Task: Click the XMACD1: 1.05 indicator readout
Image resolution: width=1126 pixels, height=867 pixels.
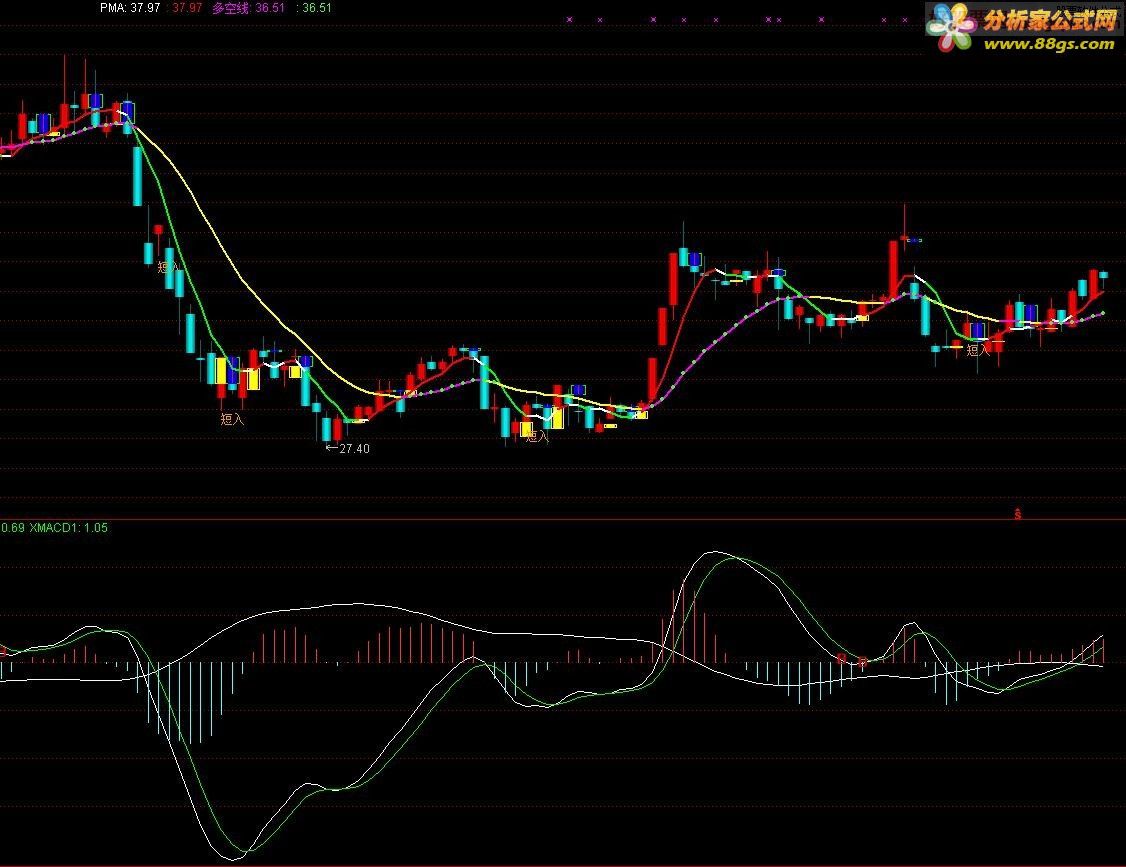Action: point(69,527)
